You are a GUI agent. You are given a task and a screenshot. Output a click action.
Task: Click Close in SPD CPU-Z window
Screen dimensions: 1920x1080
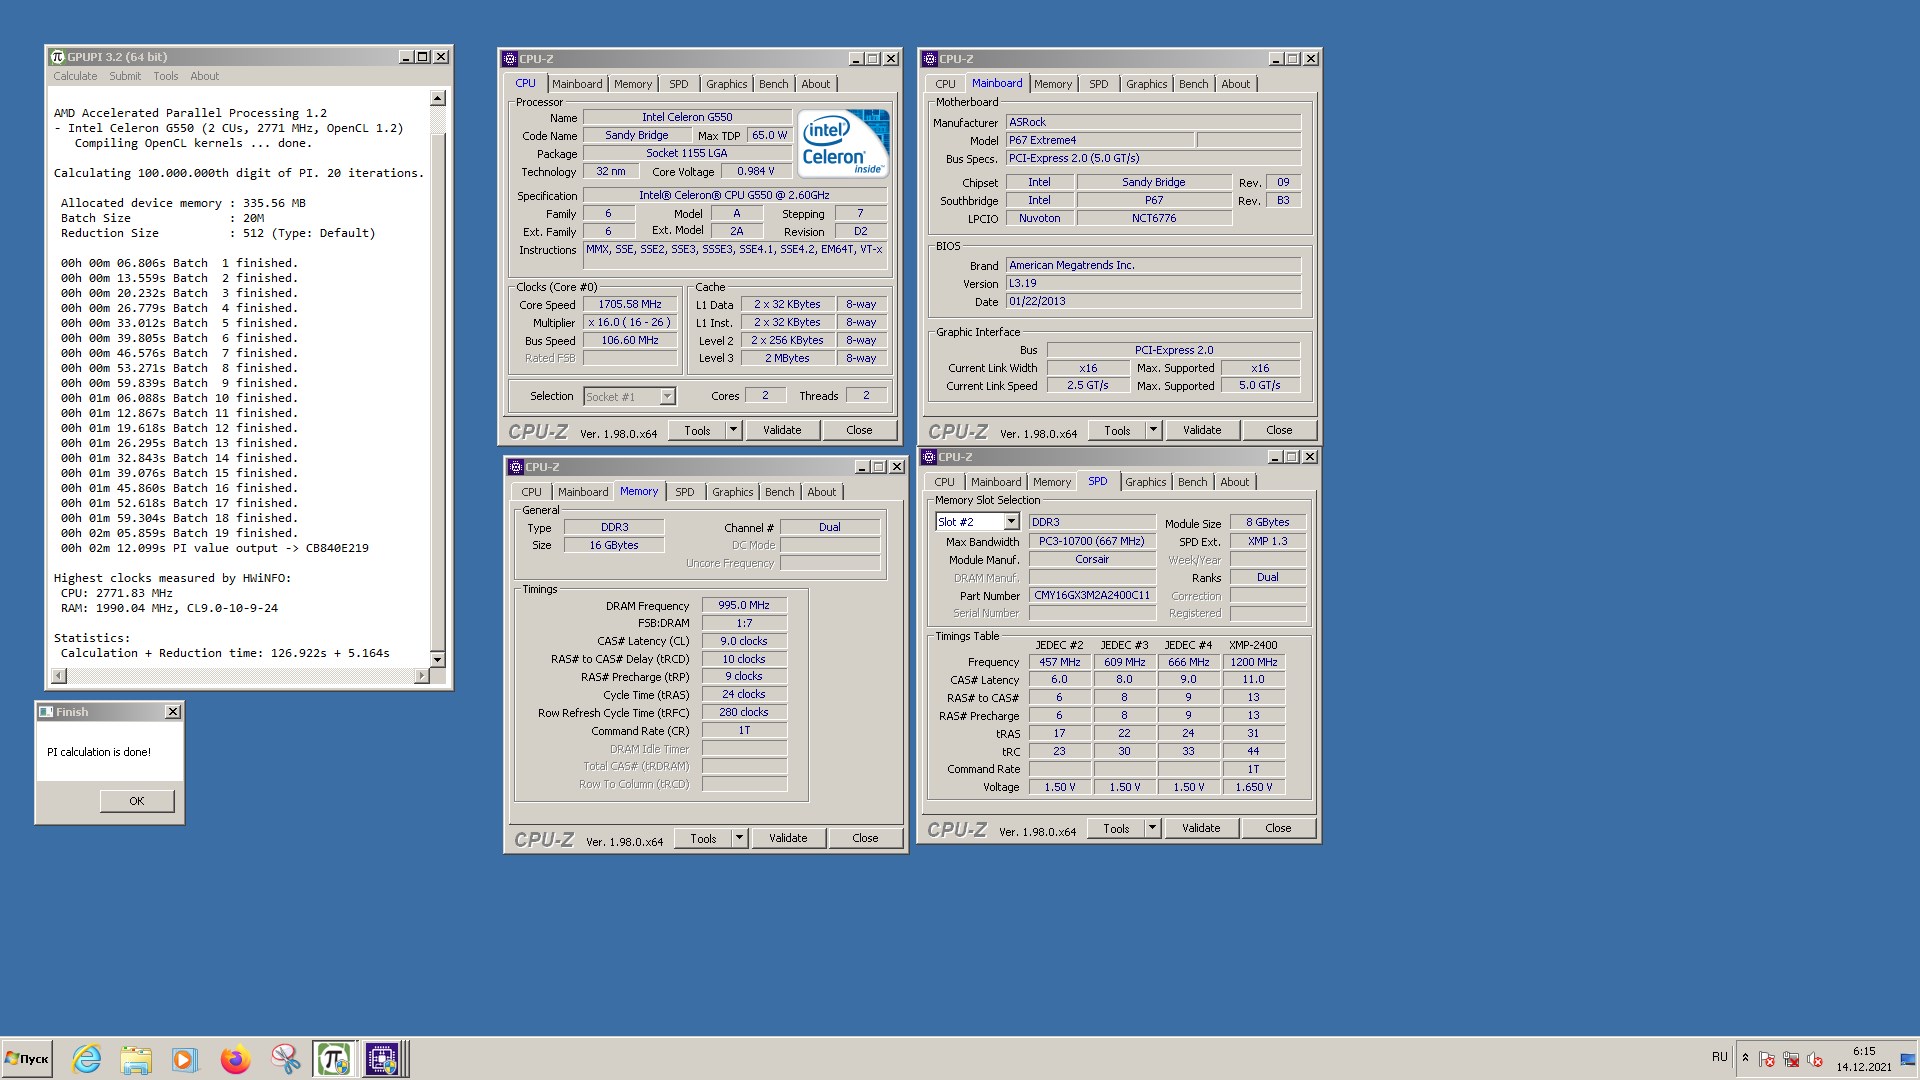click(x=1278, y=828)
